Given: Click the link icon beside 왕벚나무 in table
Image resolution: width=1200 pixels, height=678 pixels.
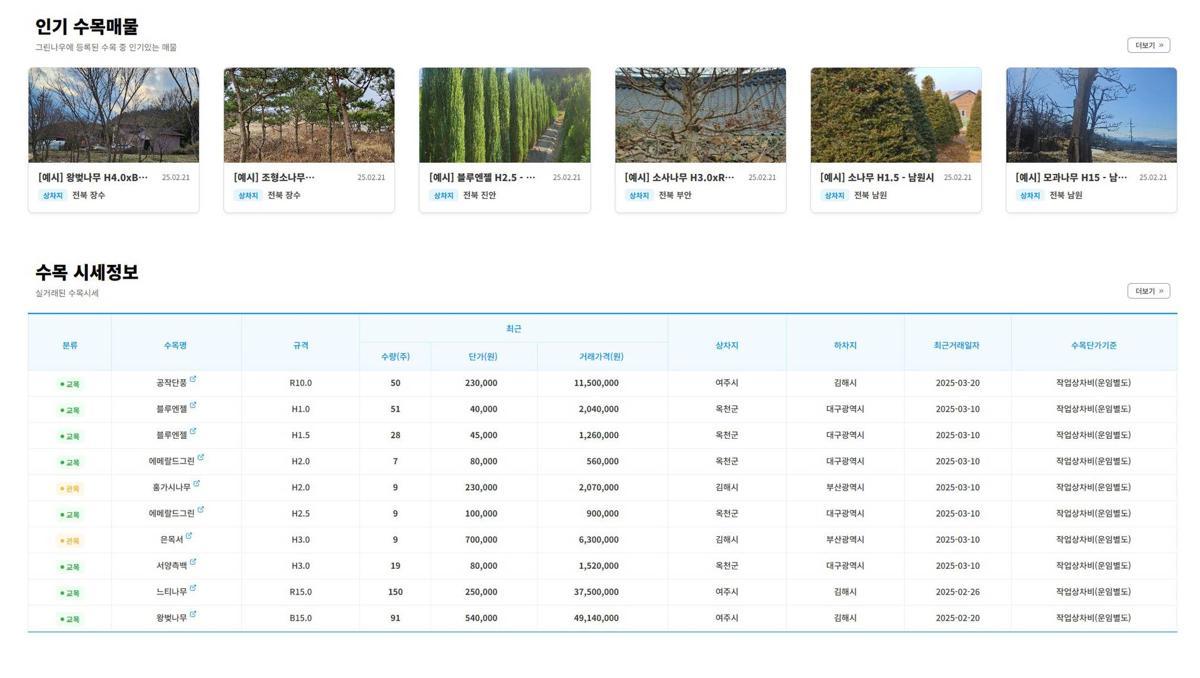Looking at the screenshot, I should coord(193,614).
